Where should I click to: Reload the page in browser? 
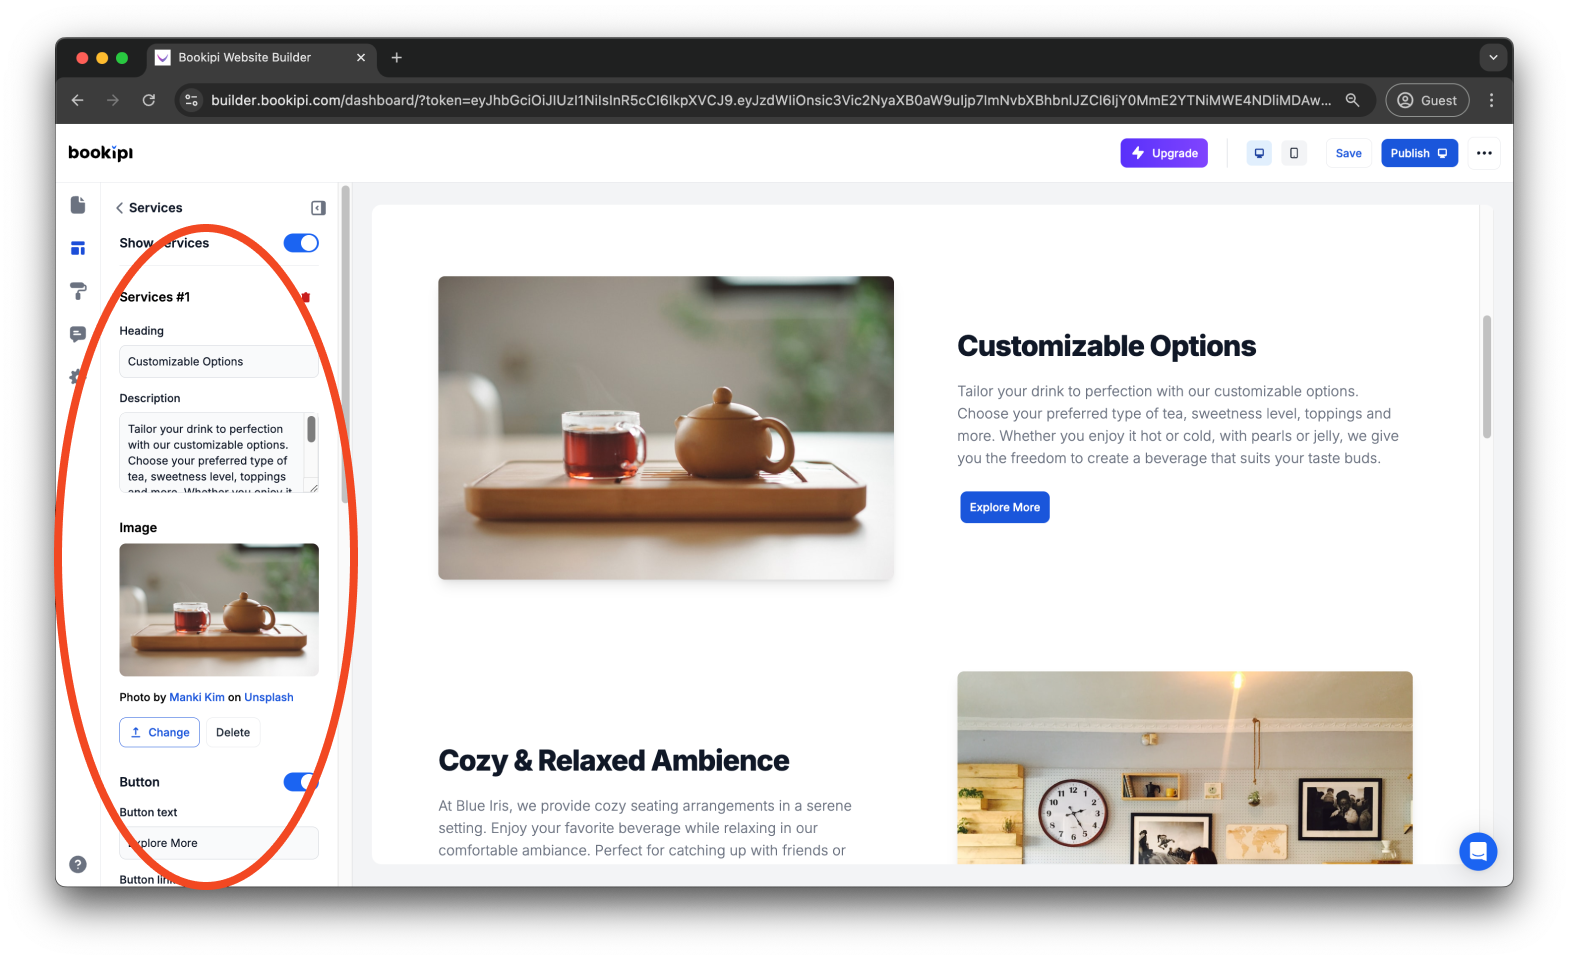click(x=149, y=100)
